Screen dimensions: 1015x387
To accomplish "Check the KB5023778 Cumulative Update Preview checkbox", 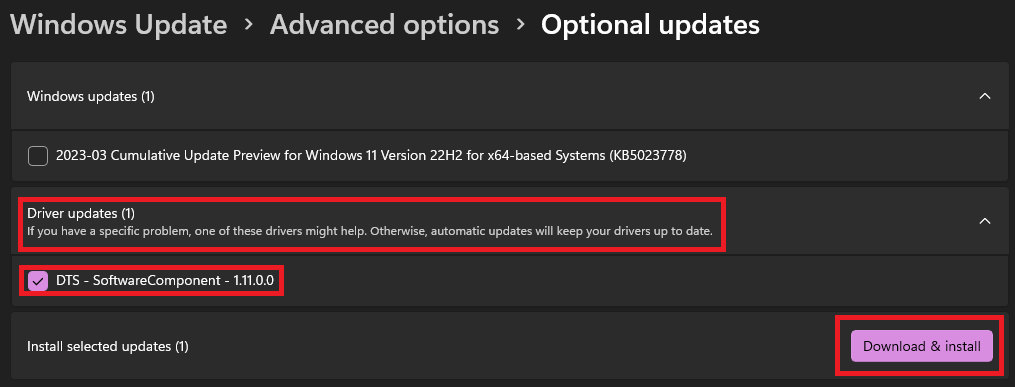I will tap(38, 156).
